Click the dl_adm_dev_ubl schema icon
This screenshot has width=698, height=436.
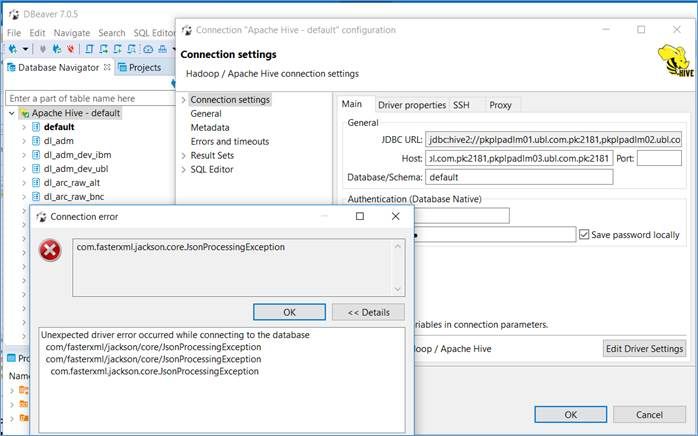coord(36,169)
